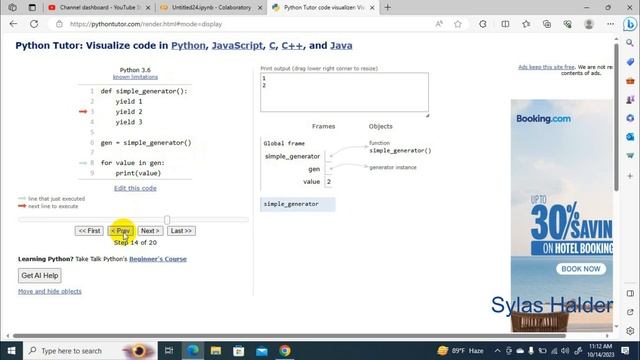Follow the C++ link in heading
The image size is (640, 360).
(292, 45)
